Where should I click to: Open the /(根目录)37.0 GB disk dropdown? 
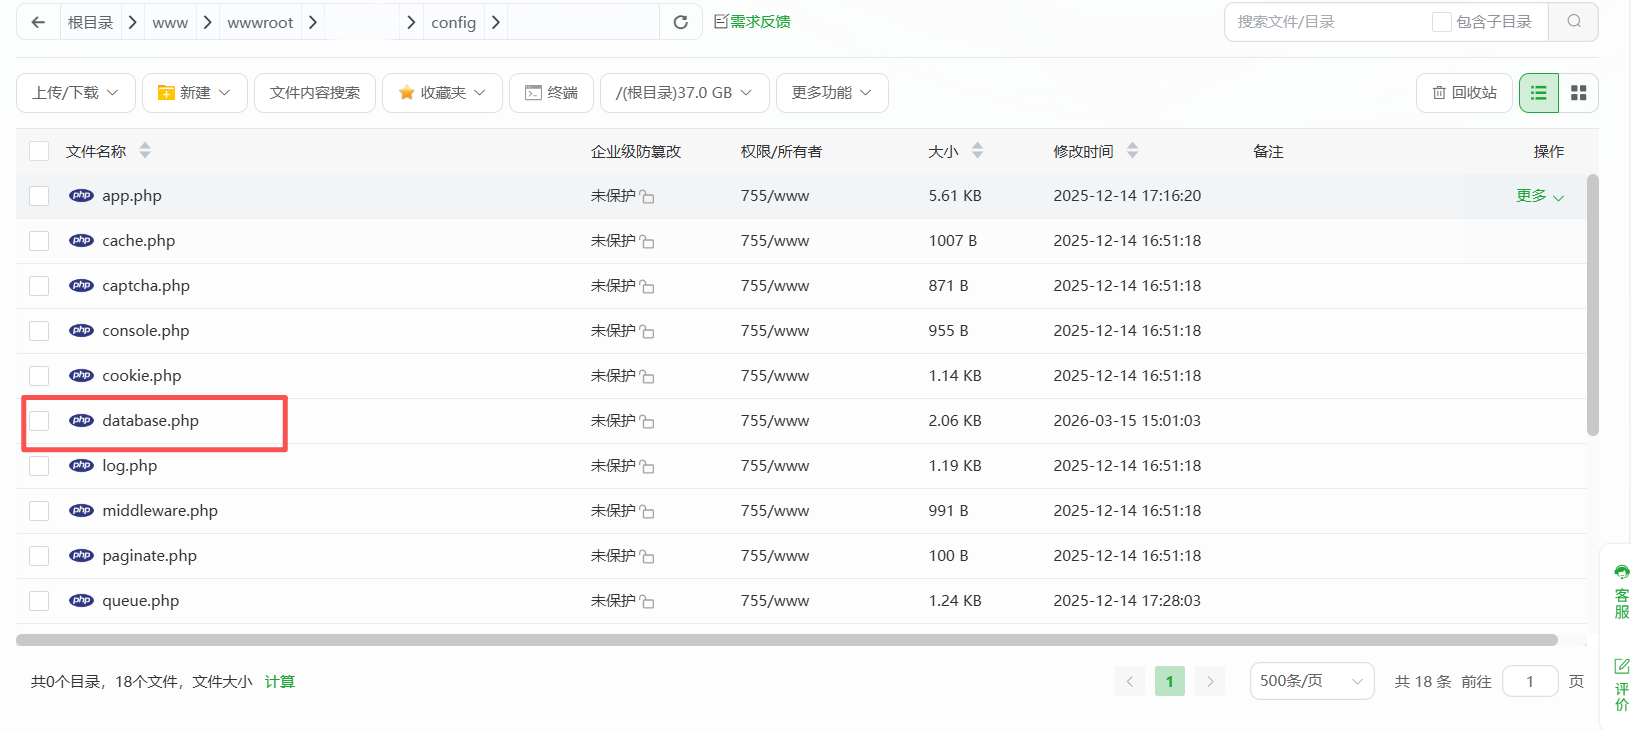685,93
